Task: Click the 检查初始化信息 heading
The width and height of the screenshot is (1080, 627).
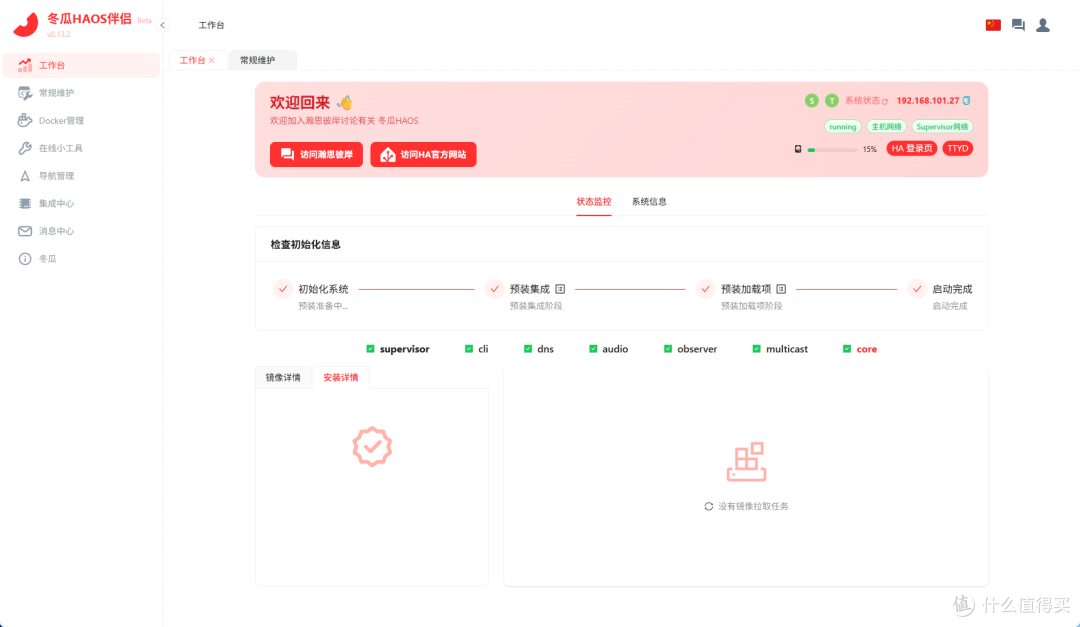Action: tap(305, 245)
